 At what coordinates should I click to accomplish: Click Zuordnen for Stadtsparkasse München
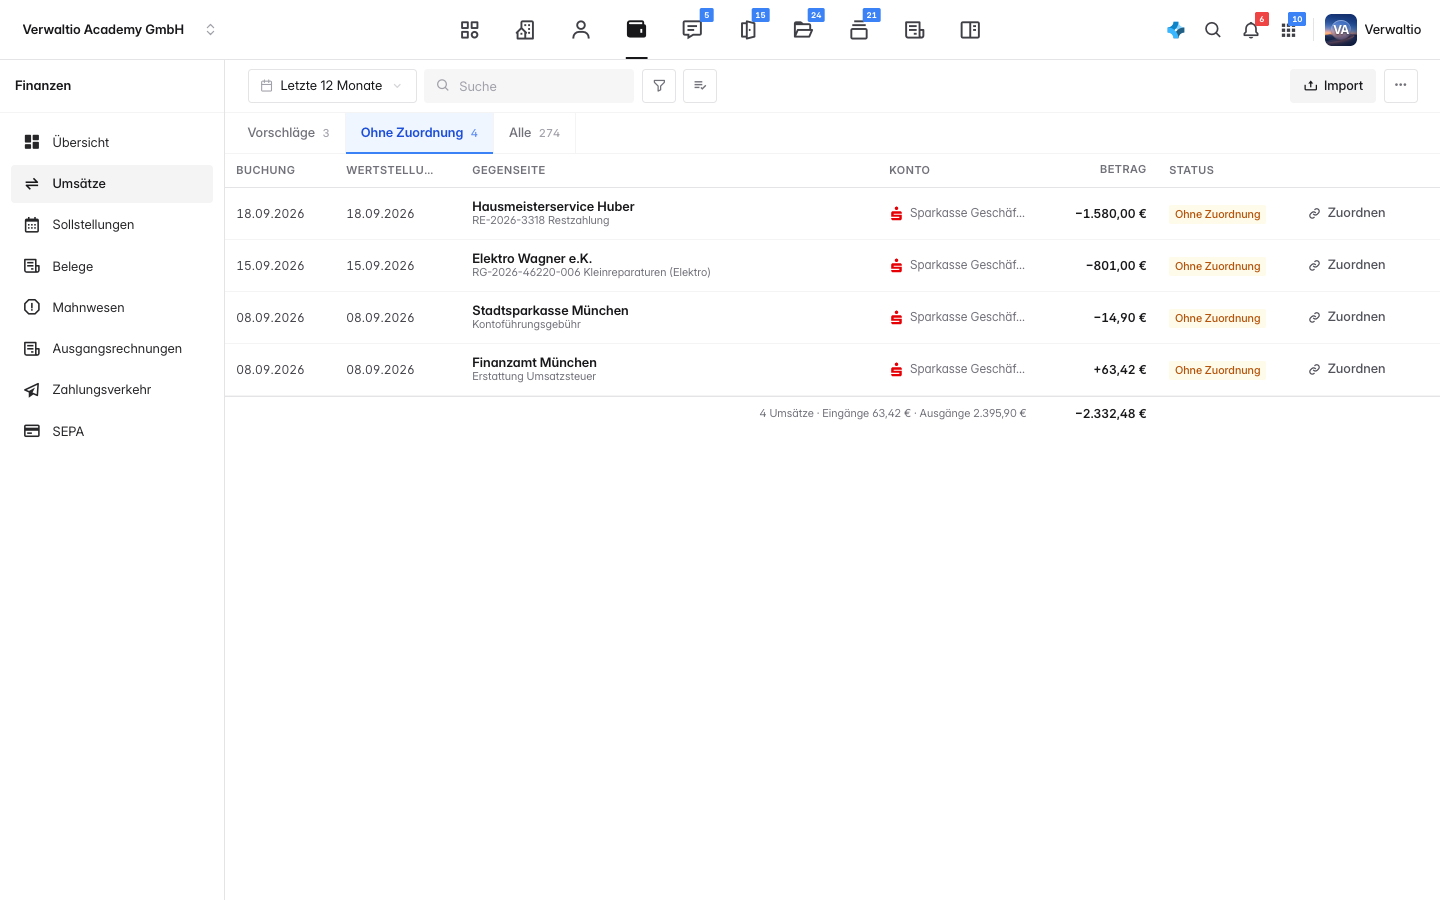coord(1347,317)
